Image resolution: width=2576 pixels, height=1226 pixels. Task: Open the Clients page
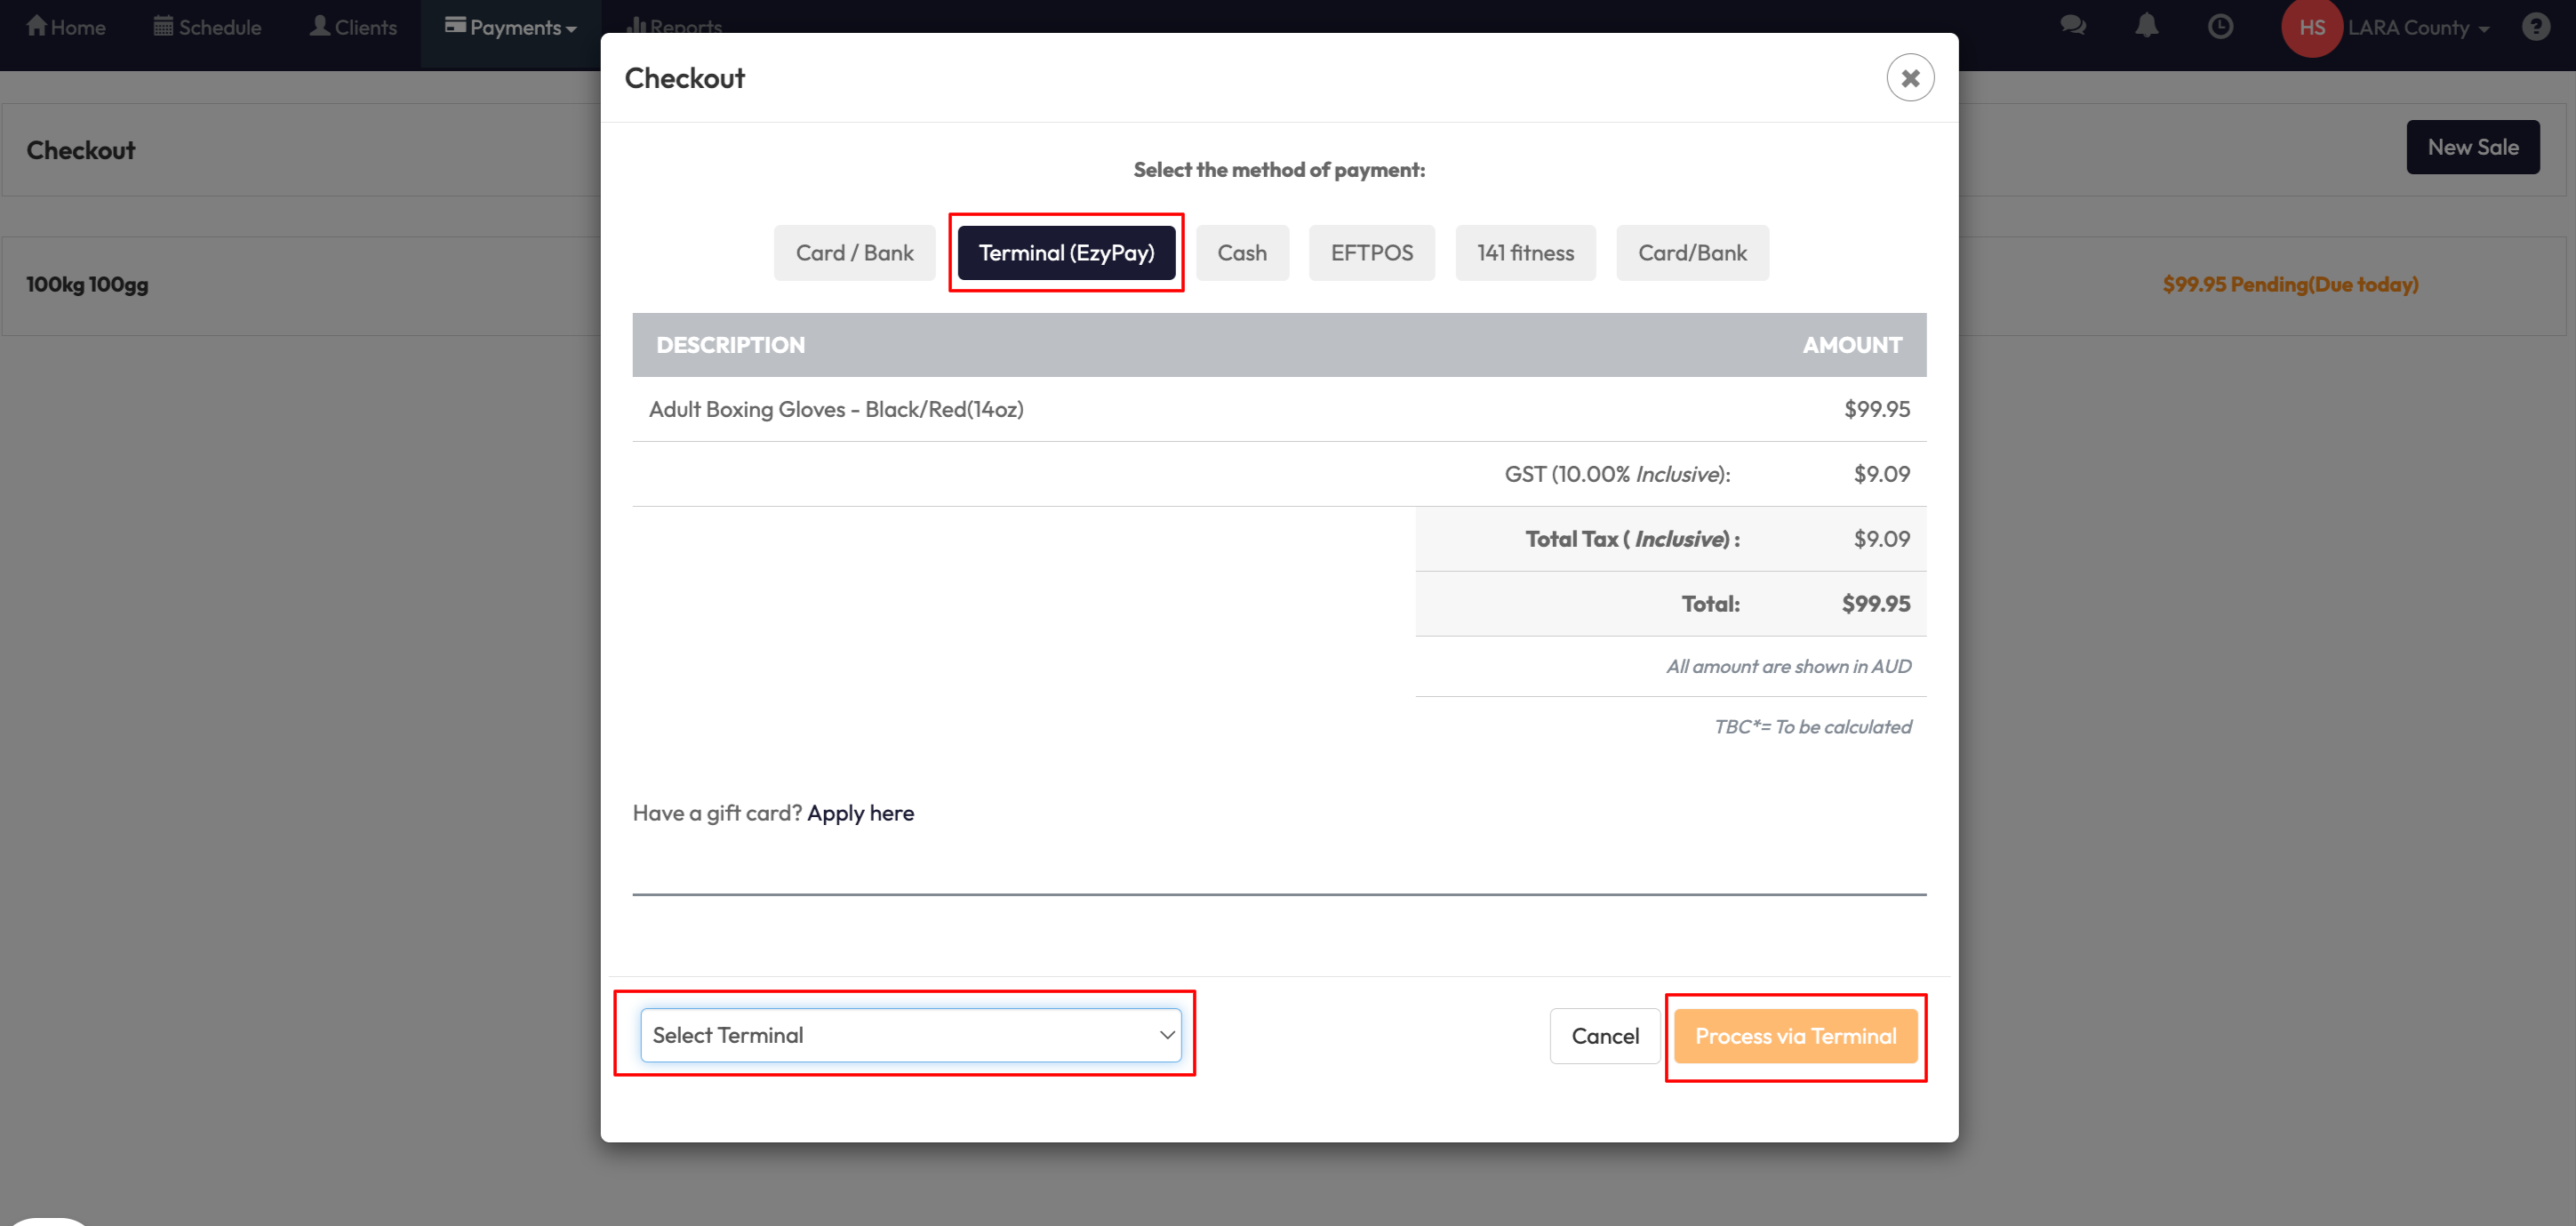pos(353,27)
